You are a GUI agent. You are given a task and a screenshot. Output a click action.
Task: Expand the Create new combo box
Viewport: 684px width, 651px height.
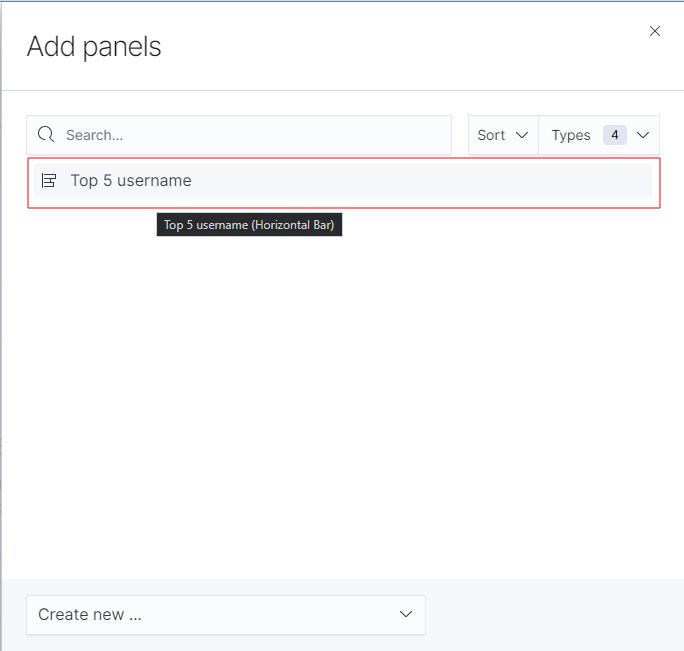pyautogui.click(x=225, y=615)
